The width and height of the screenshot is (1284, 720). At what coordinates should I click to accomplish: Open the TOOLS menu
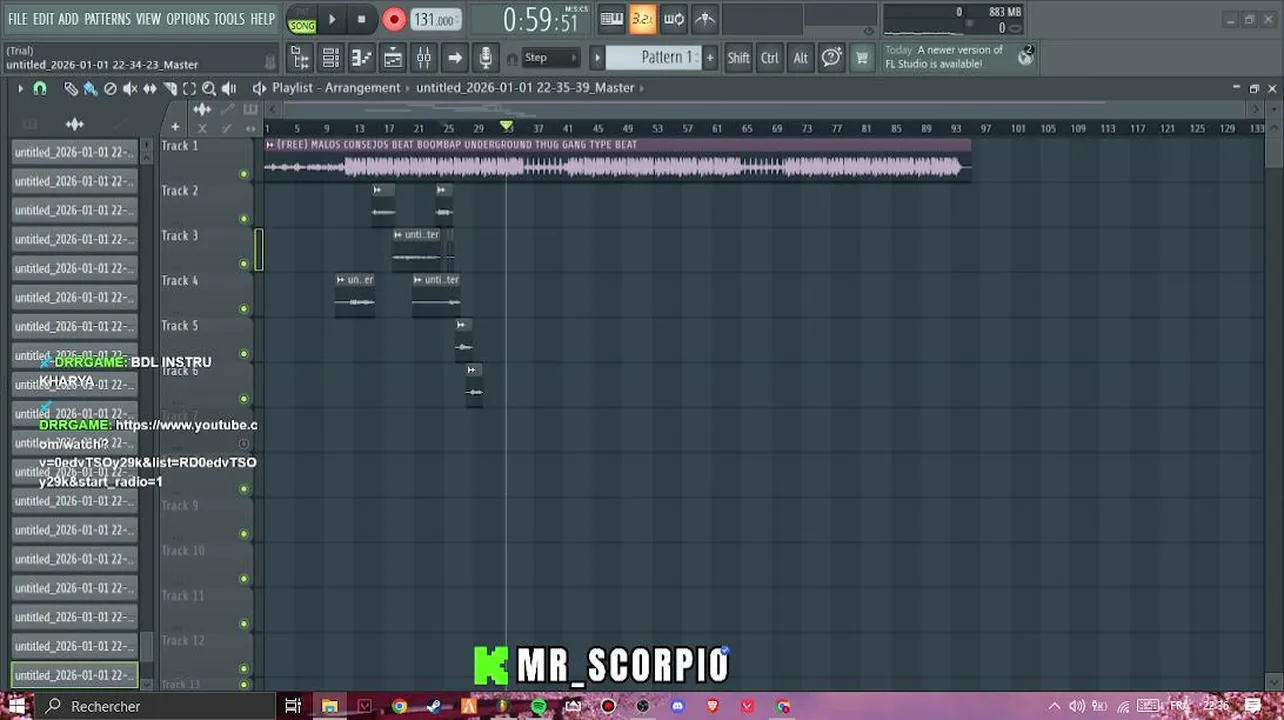(x=229, y=19)
